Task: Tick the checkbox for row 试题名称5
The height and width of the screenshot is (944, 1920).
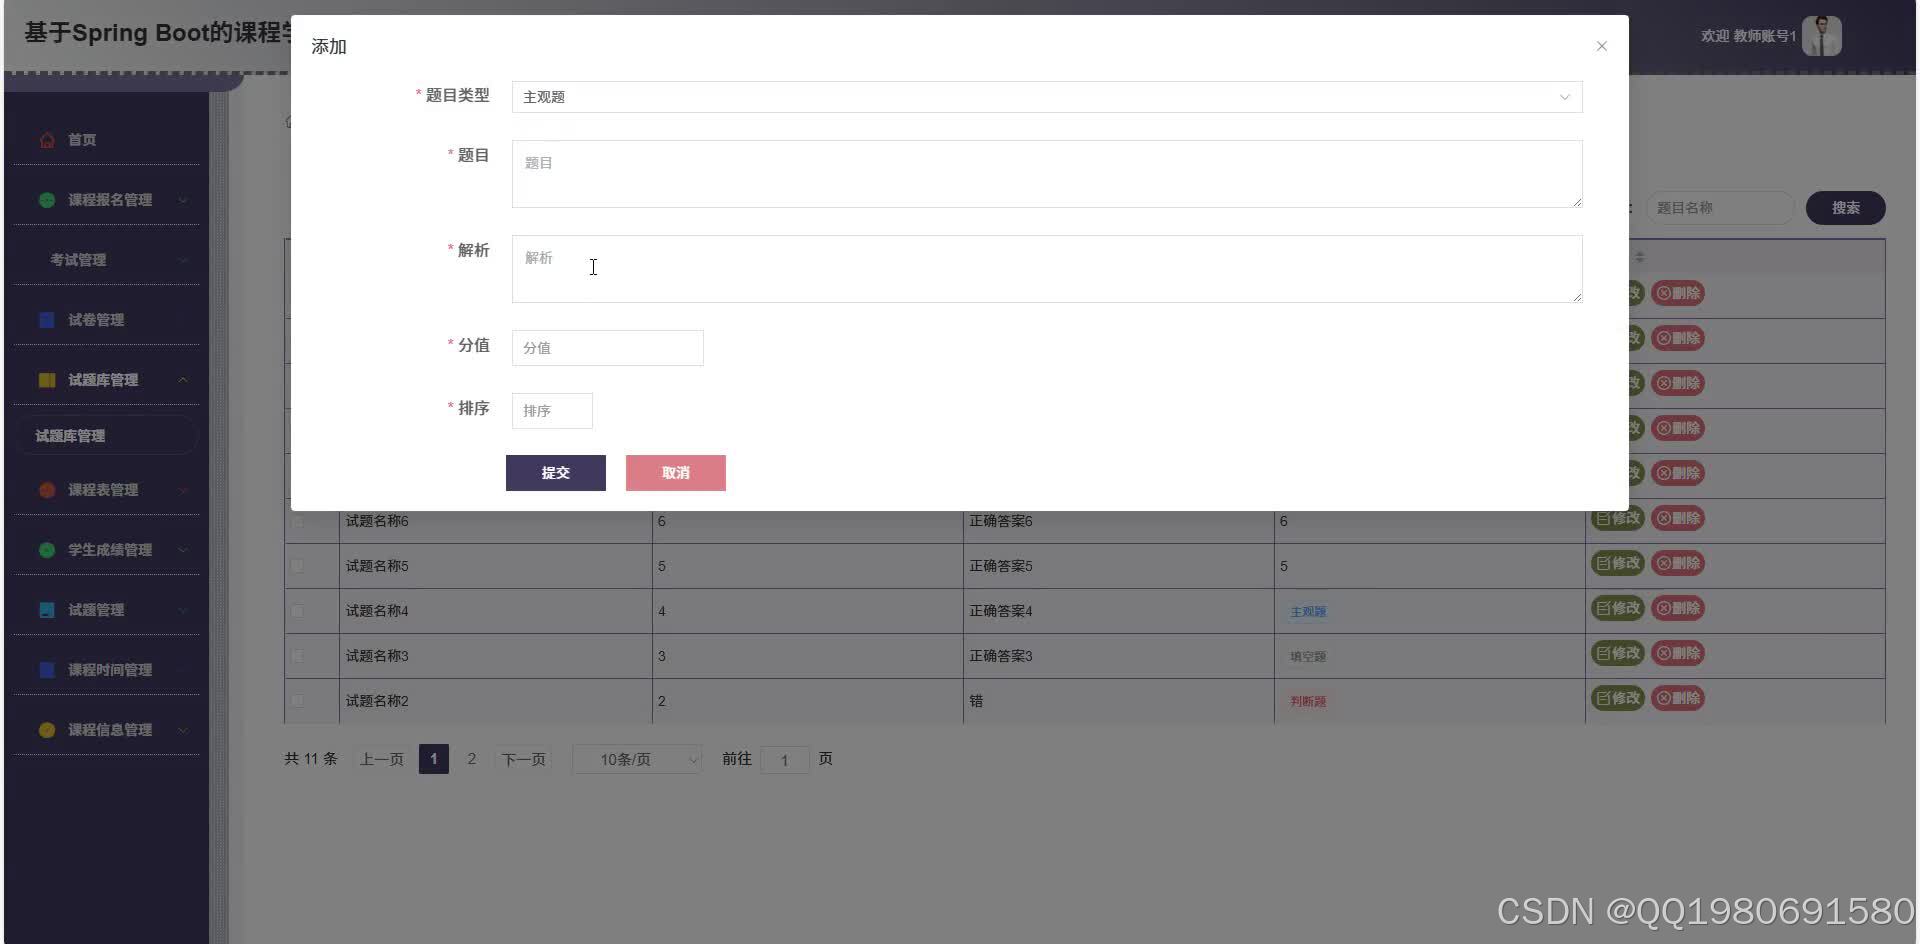Action: click(297, 566)
